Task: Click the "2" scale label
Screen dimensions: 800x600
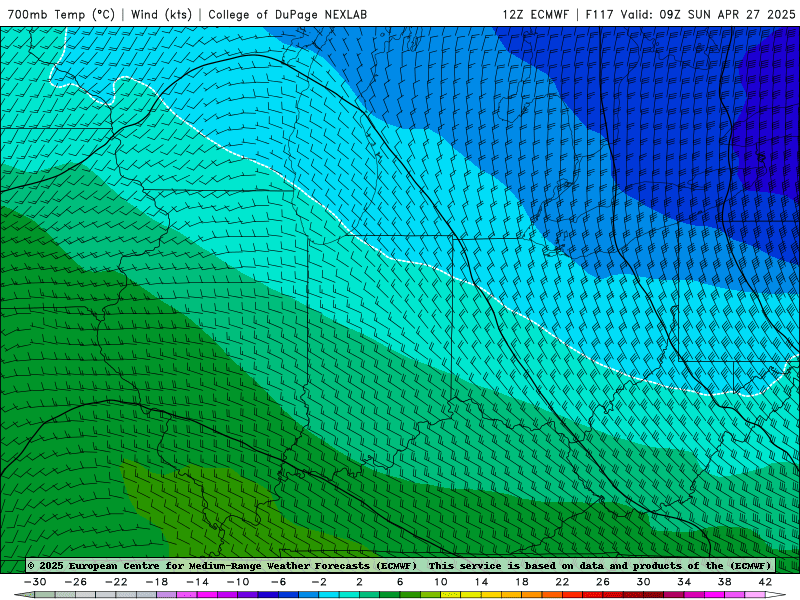Action: [x=359, y=582]
